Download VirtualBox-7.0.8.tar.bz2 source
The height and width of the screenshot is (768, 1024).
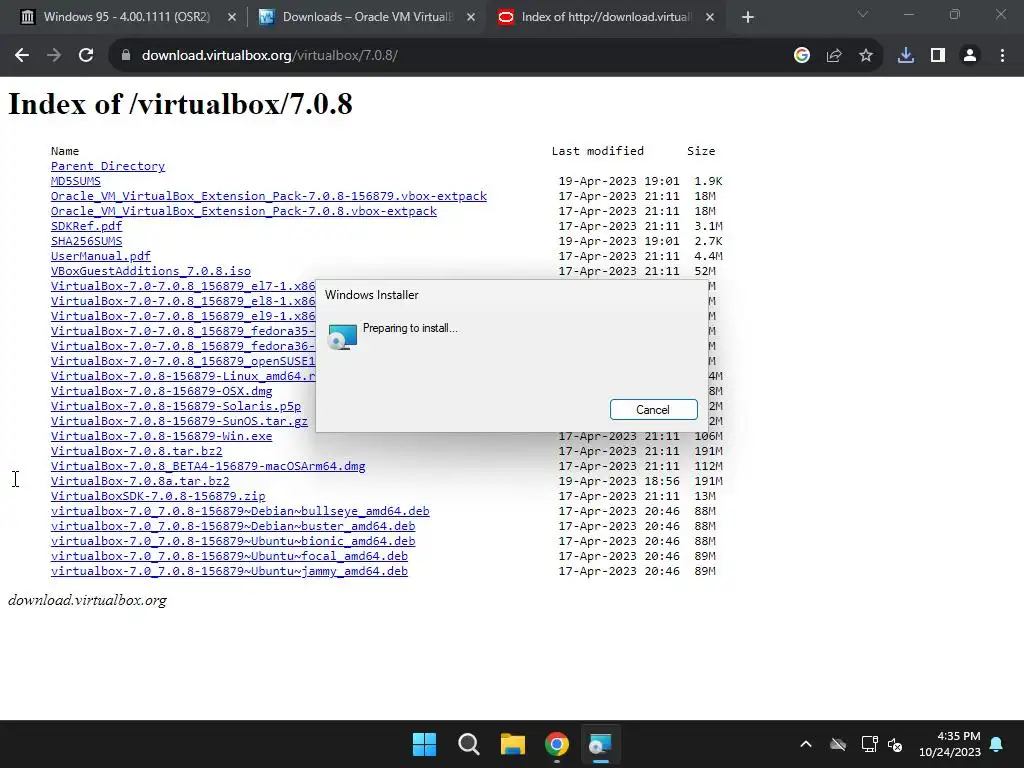pyautogui.click(x=136, y=451)
